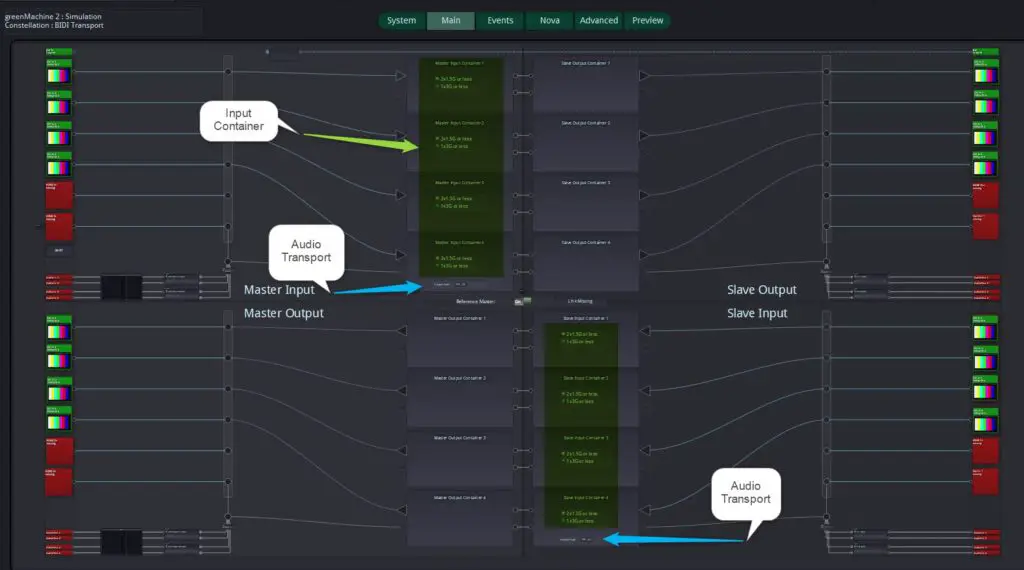Open the System tab
This screenshot has width=1024, height=570.
coord(401,20)
